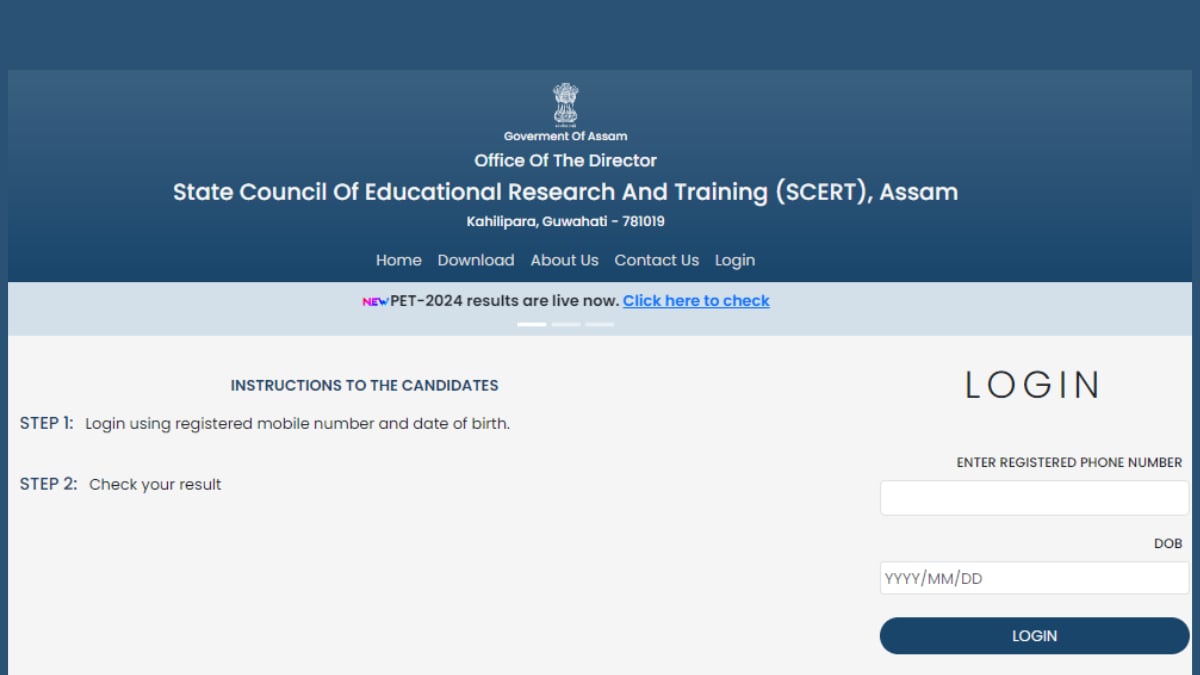The height and width of the screenshot is (675, 1200).
Task: Click the NEW badge beside the PET-2024 notice
Action: pyautogui.click(x=375, y=300)
